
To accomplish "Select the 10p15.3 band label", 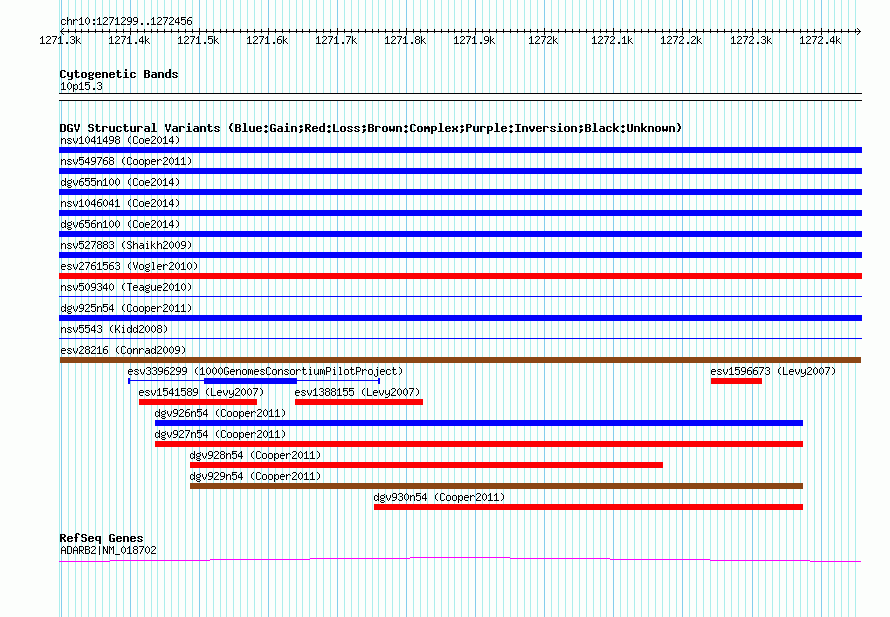I will click(x=81, y=86).
